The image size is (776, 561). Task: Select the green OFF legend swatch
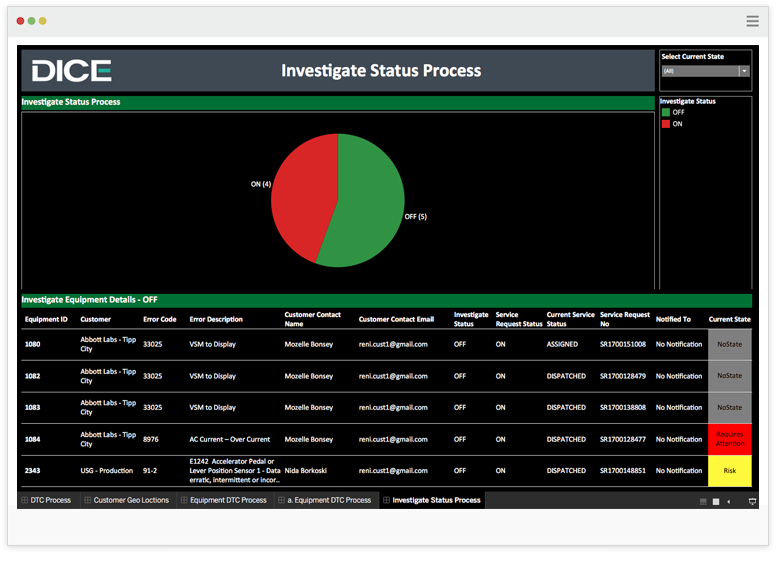[x=665, y=113]
